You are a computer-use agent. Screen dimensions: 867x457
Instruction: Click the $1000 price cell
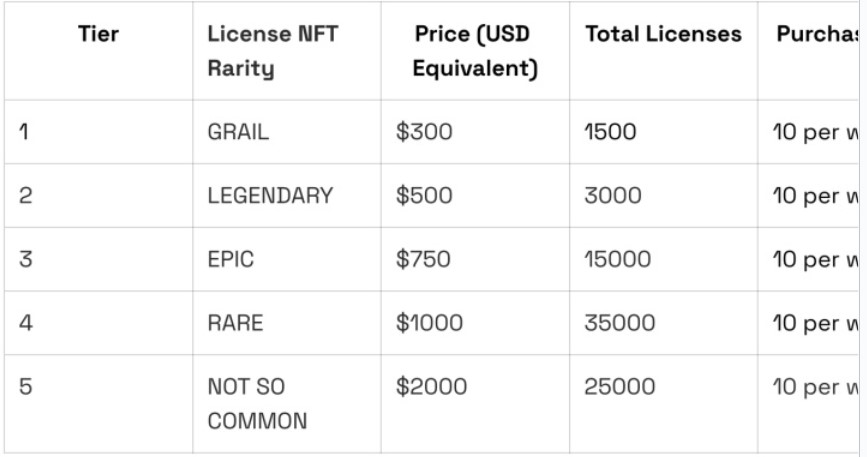pos(429,323)
